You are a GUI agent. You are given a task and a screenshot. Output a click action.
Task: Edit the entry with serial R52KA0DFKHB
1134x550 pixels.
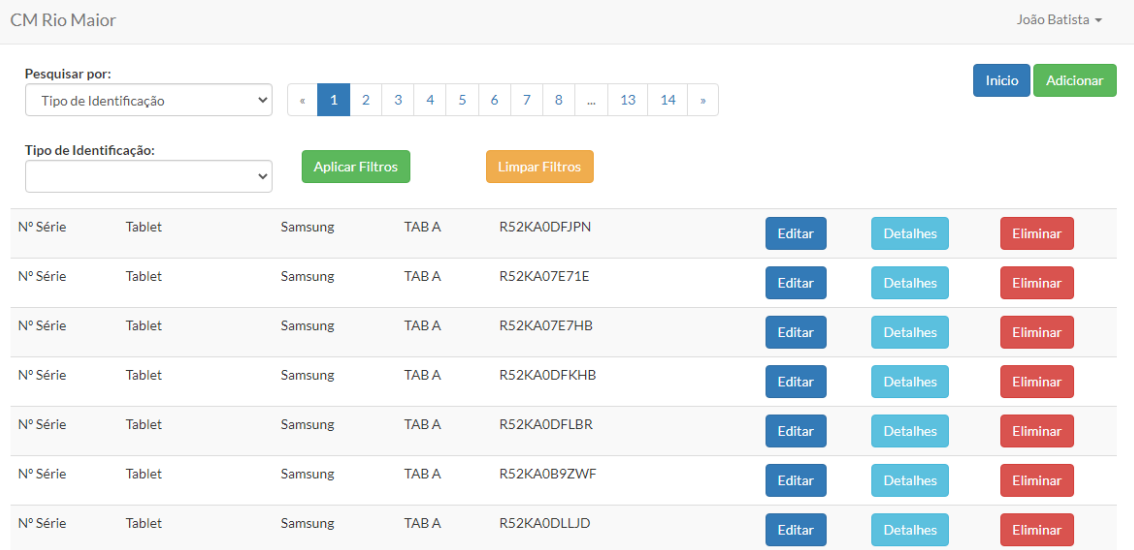point(796,381)
